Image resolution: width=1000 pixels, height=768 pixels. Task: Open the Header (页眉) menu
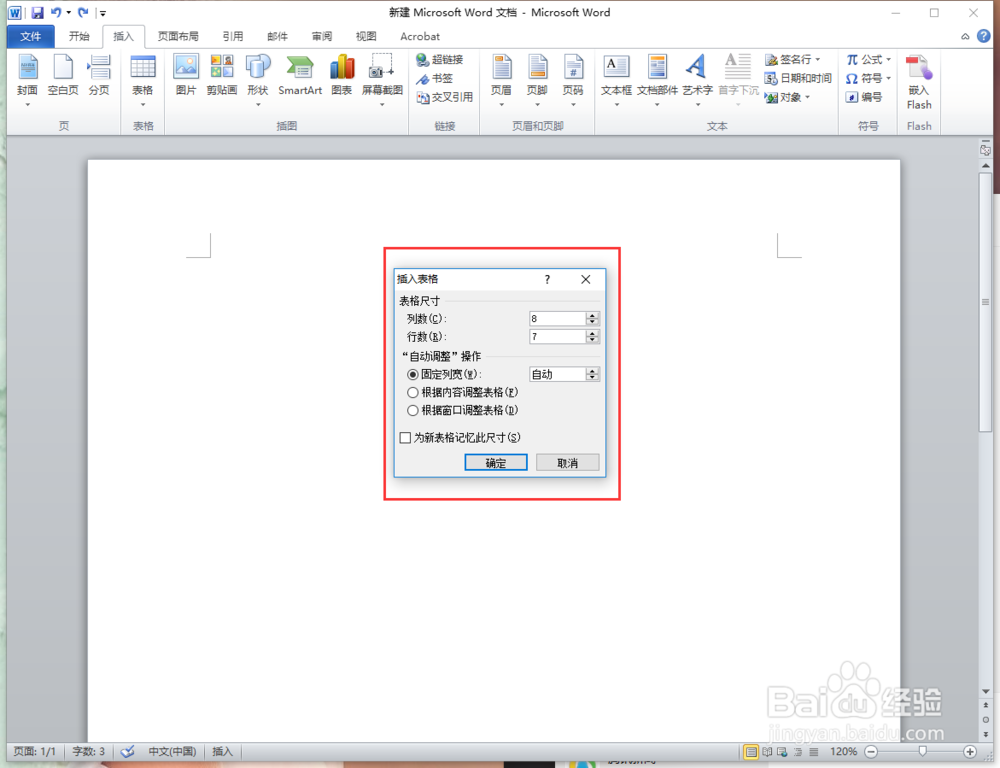pyautogui.click(x=501, y=80)
